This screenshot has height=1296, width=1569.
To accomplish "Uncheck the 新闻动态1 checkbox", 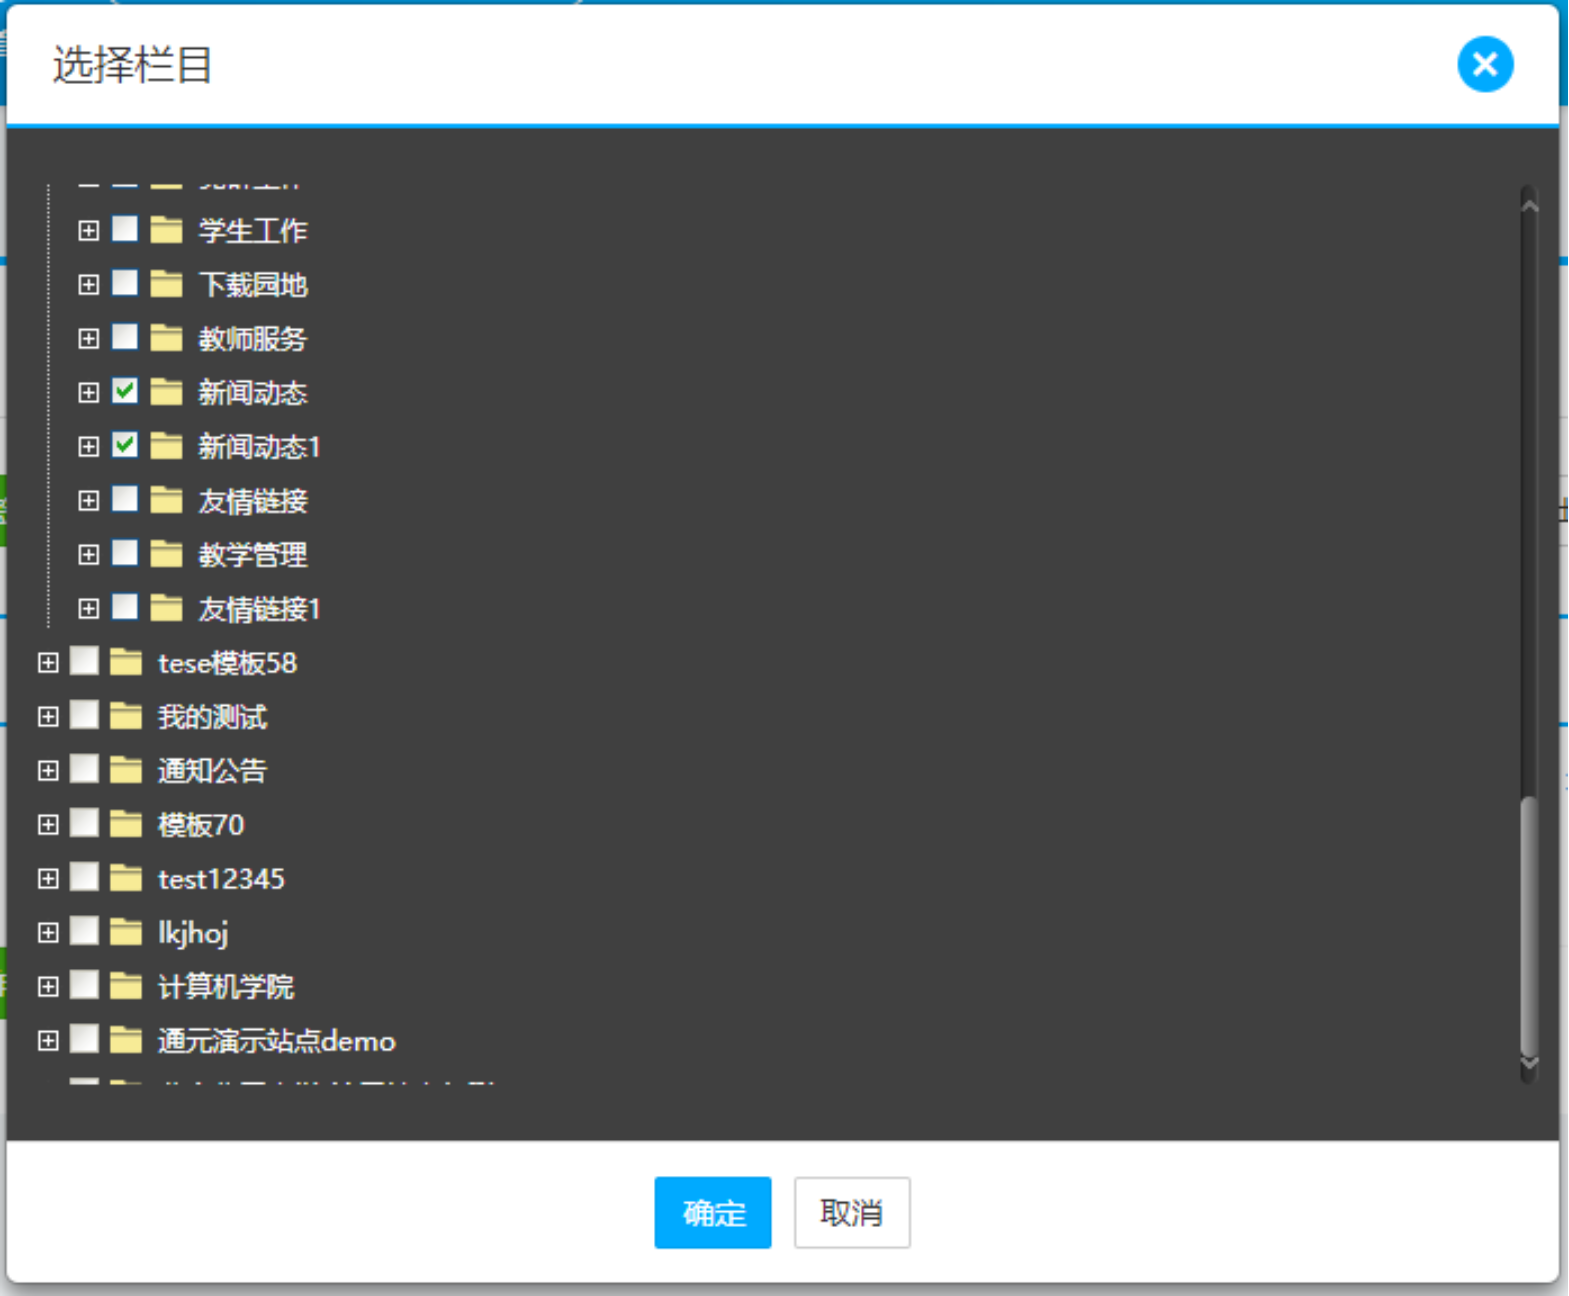I will click(125, 445).
